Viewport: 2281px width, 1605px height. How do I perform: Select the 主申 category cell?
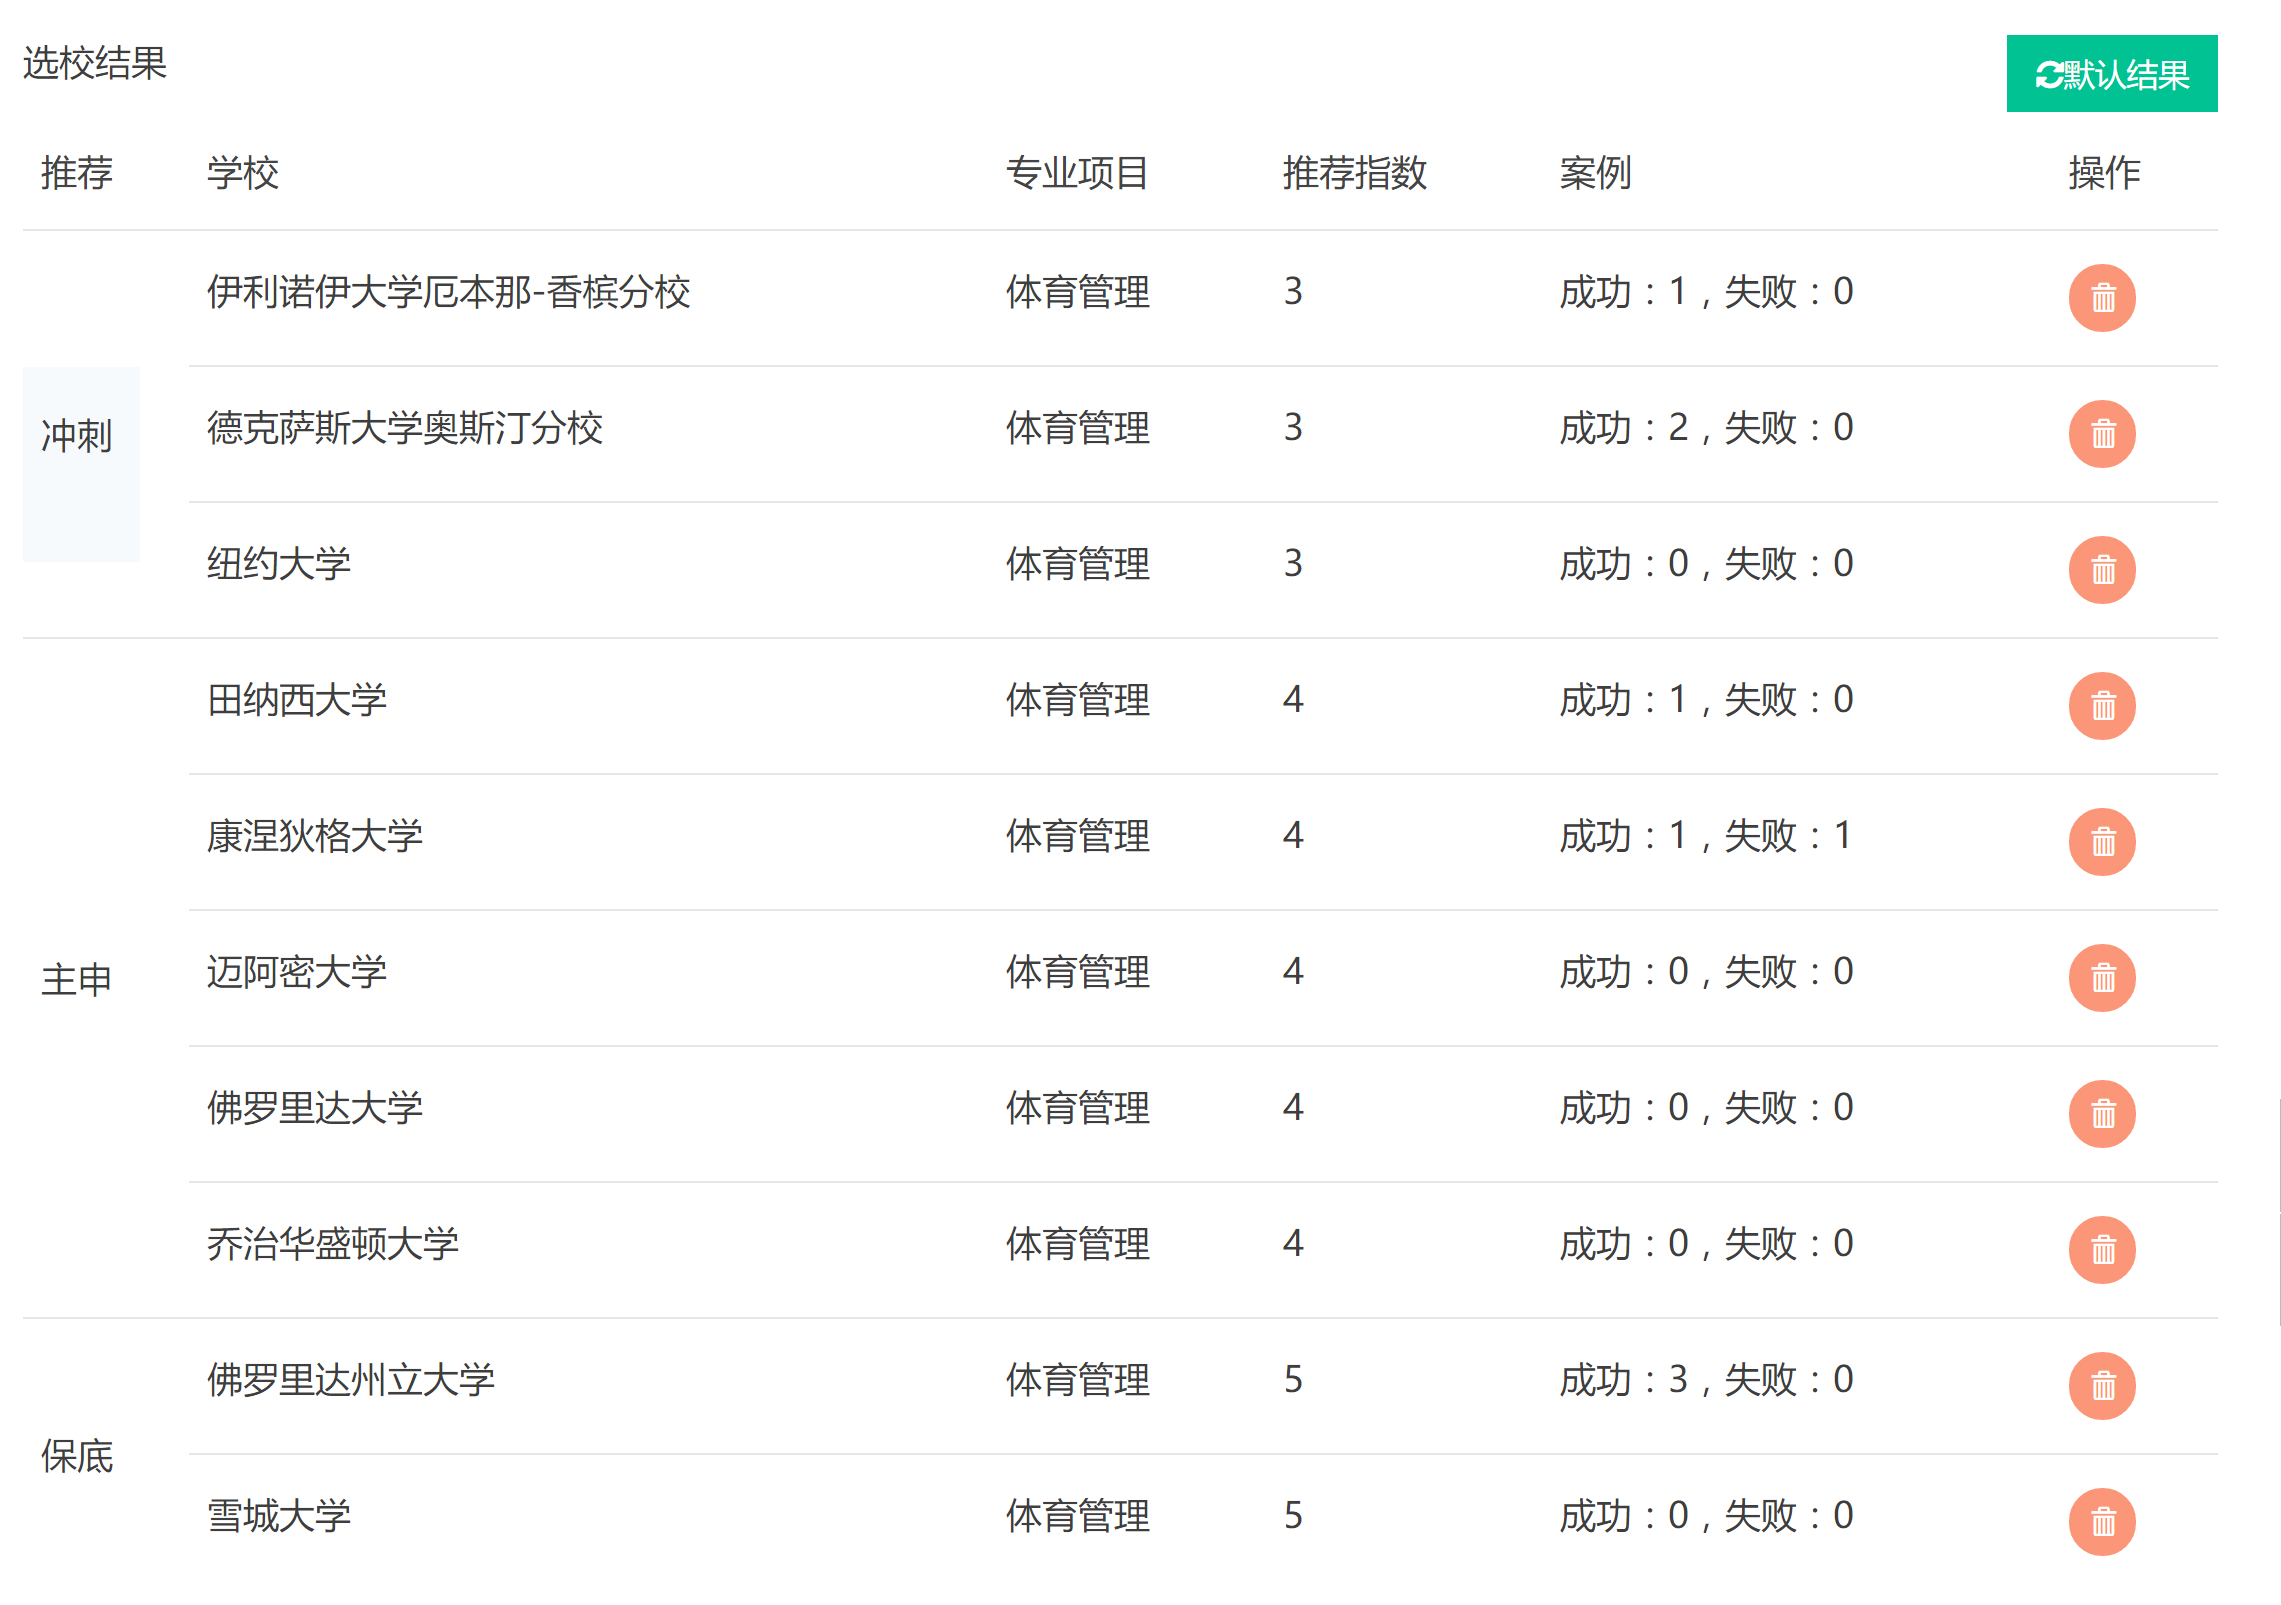77,979
